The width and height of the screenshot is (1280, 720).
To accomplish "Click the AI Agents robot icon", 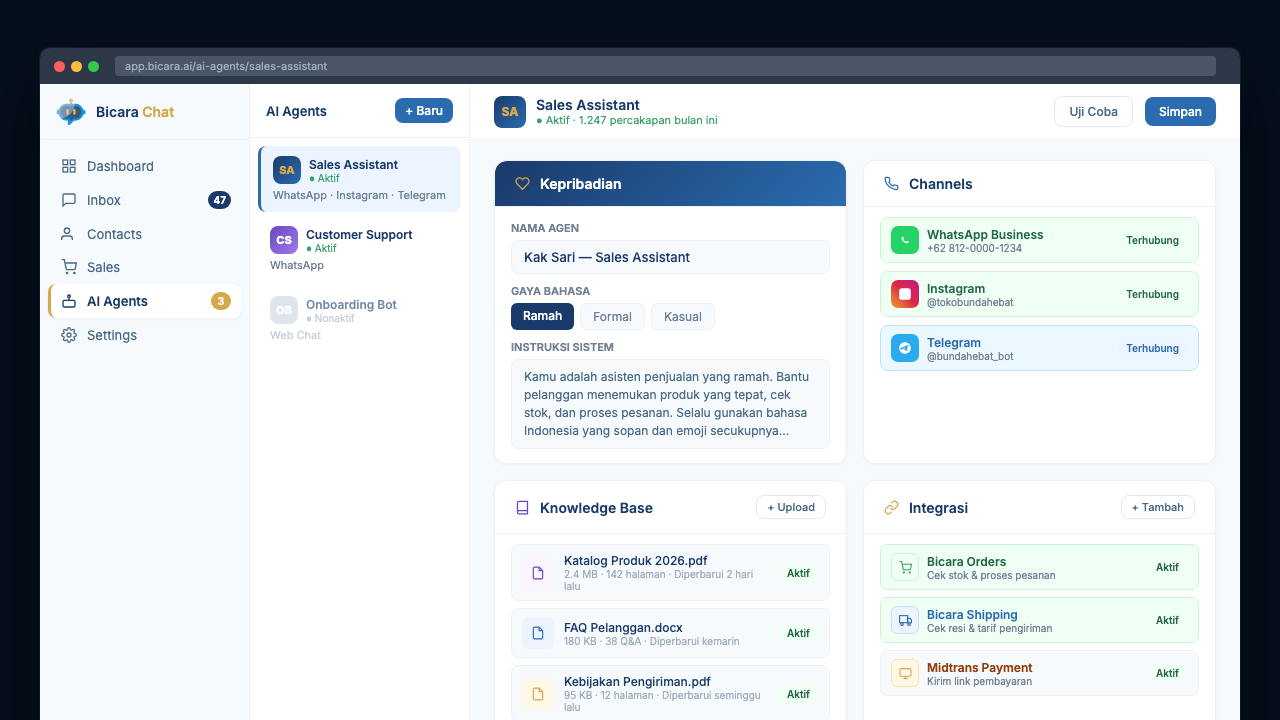I will 69,301.
